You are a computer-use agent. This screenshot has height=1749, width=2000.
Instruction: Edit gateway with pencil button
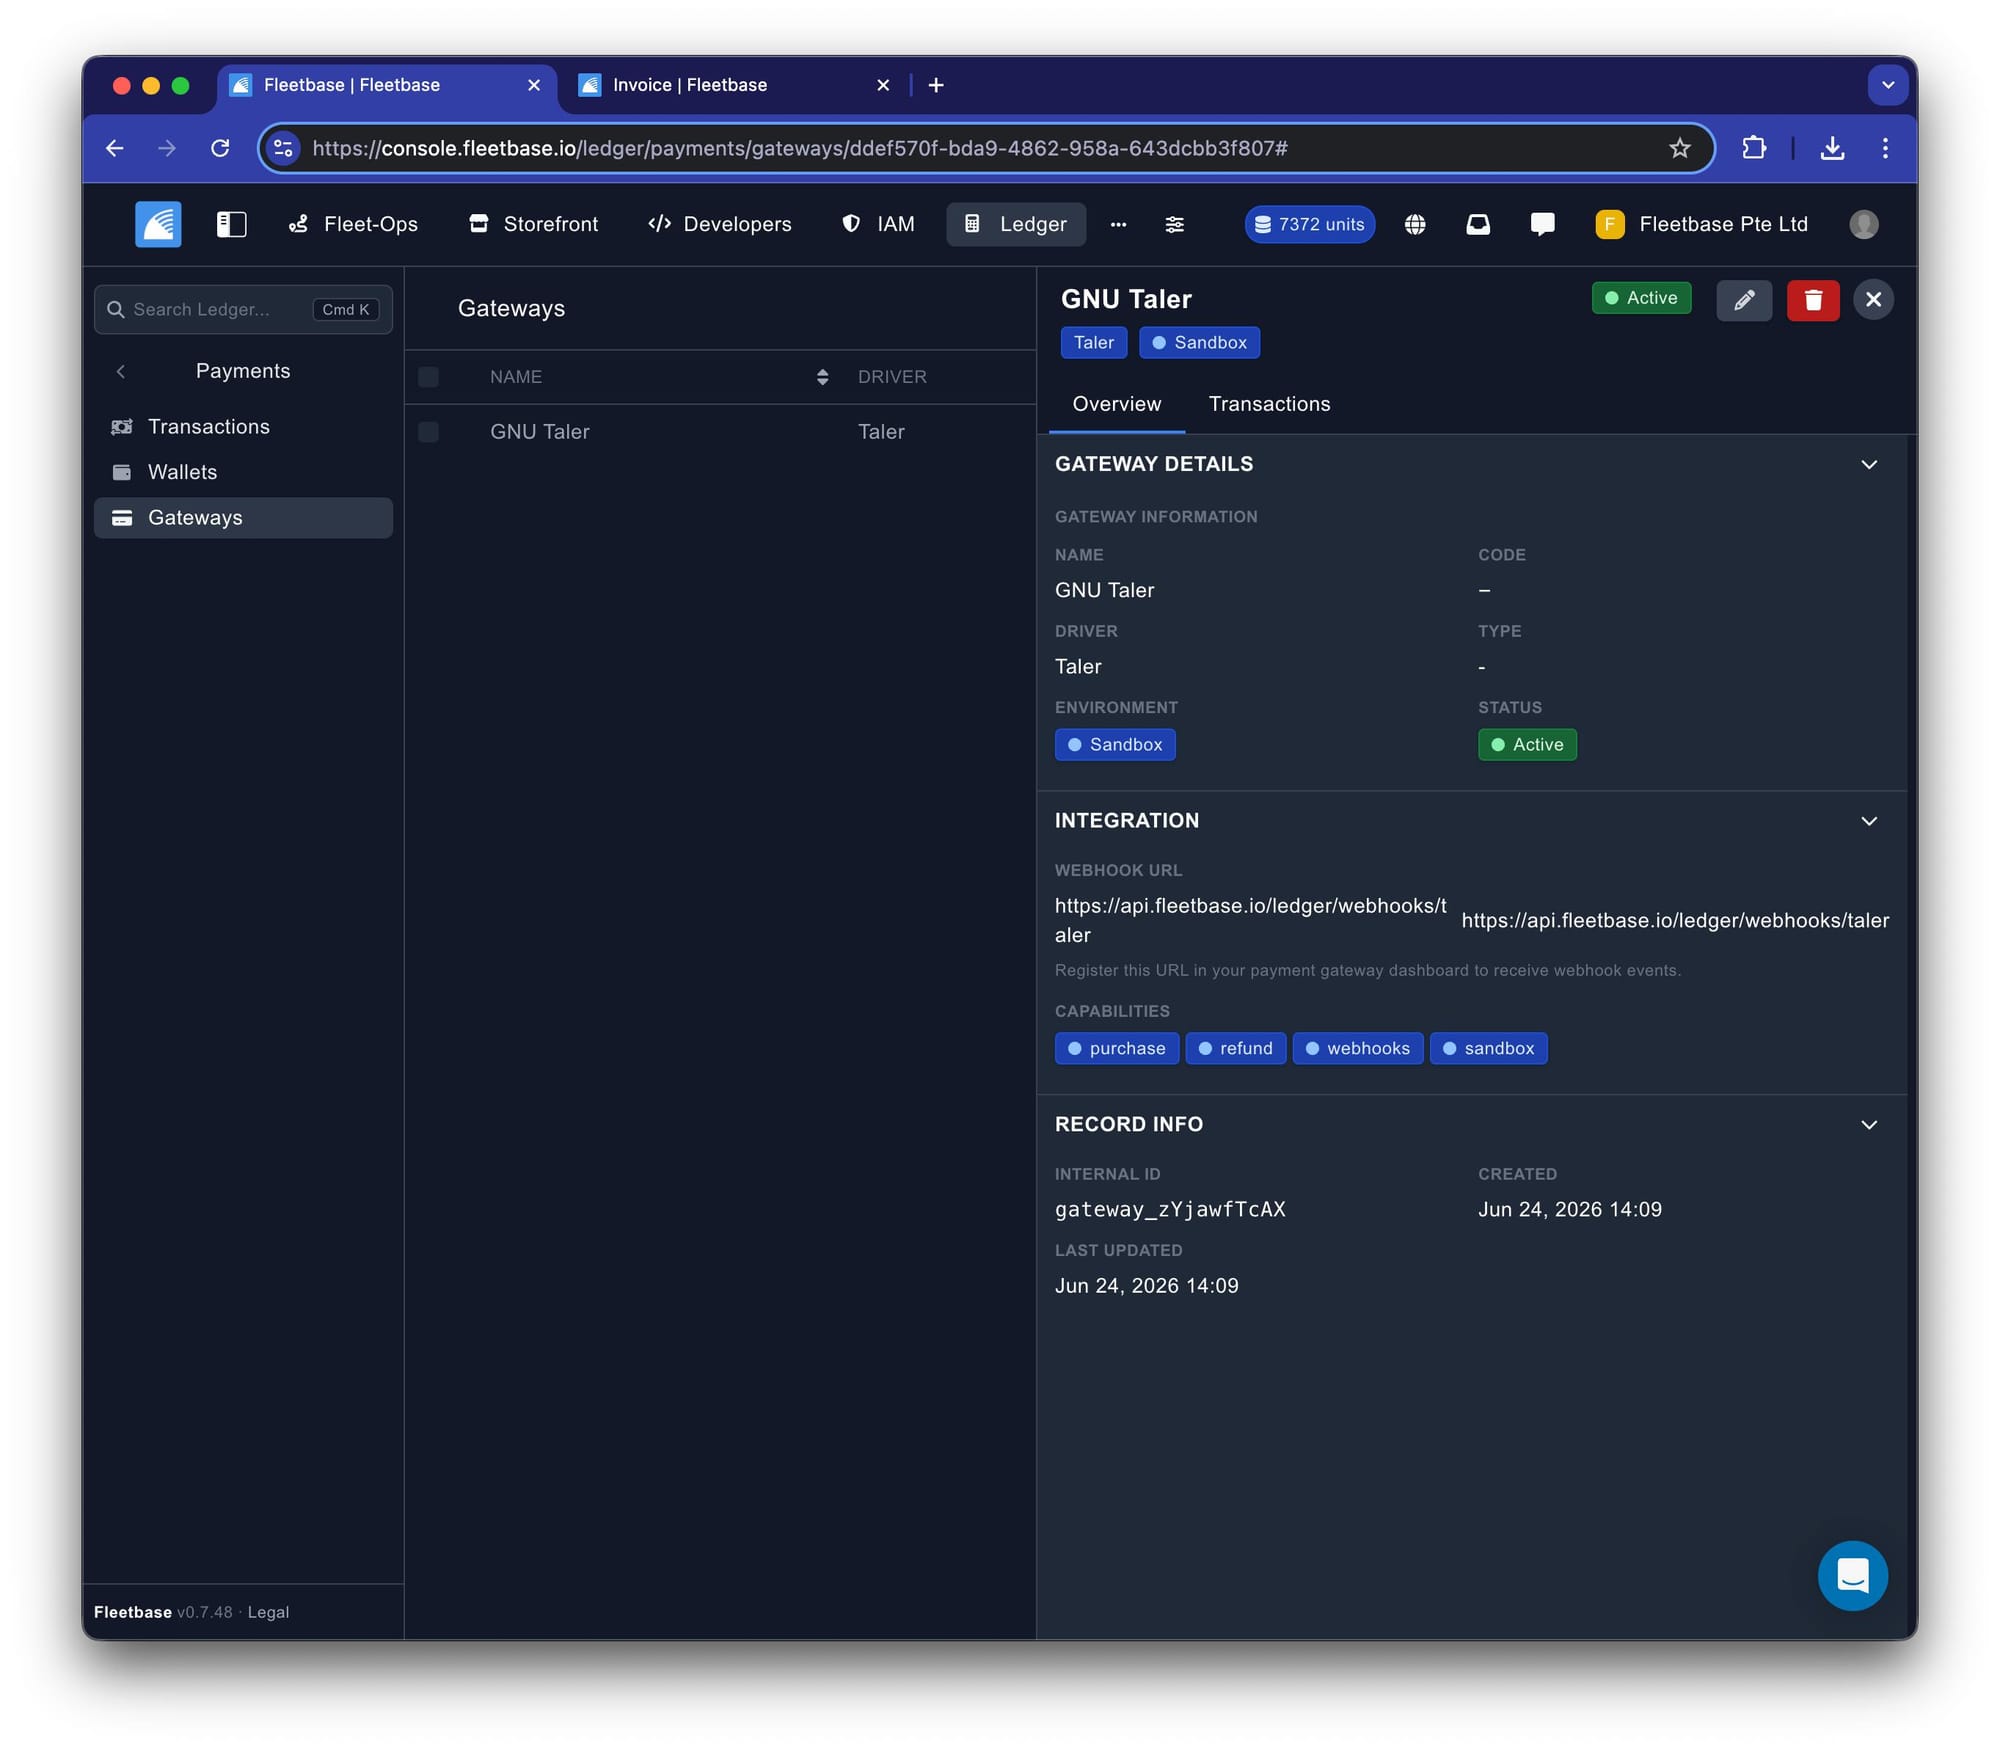(x=1744, y=300)
